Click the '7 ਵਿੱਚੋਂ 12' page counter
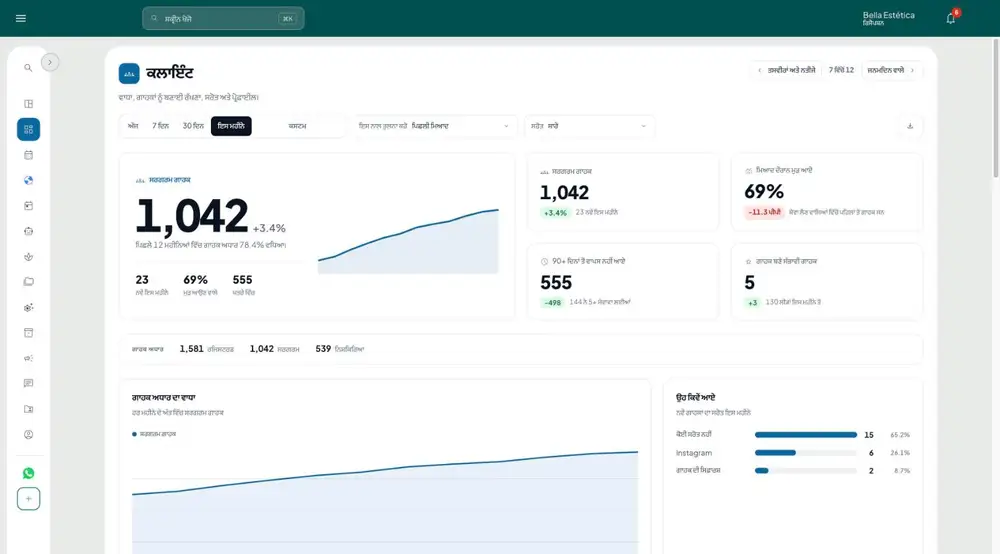1000x554 pixels. (841, 70)
